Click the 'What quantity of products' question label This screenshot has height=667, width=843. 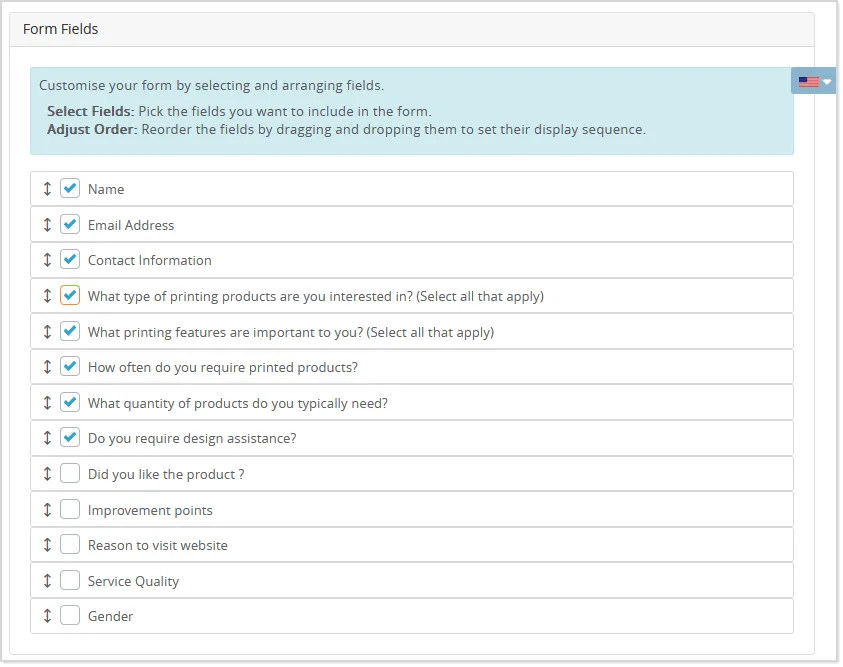238,404
